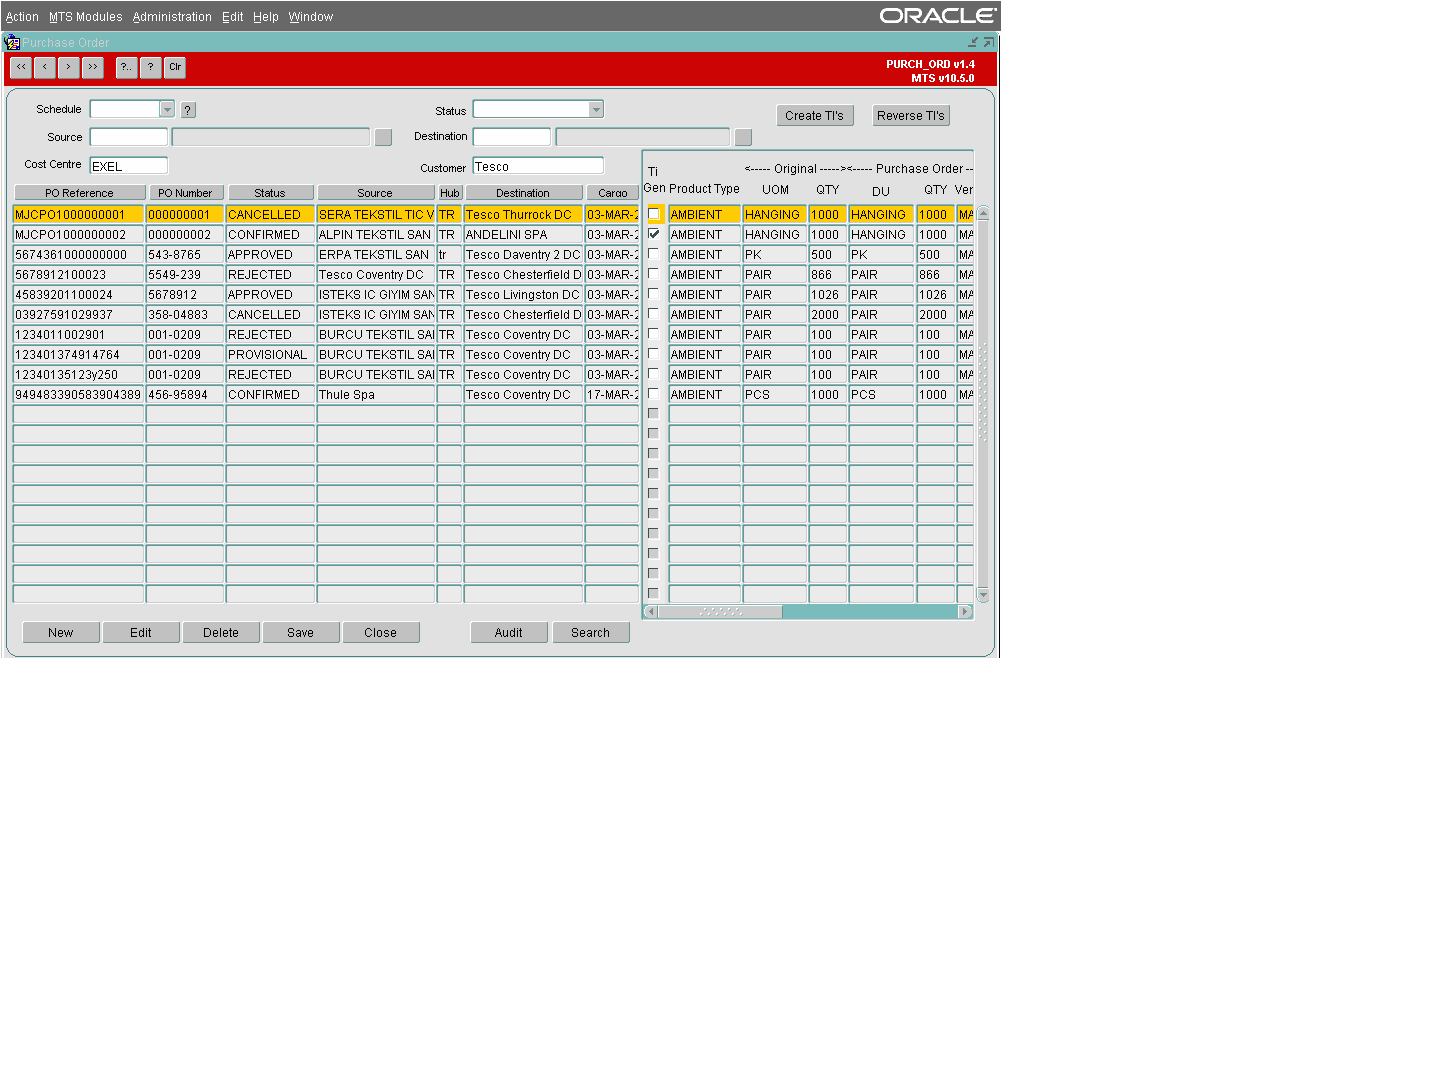Click the up arrow of vertical scrollbar
1433x1074 pixels.
pos(983,213)
